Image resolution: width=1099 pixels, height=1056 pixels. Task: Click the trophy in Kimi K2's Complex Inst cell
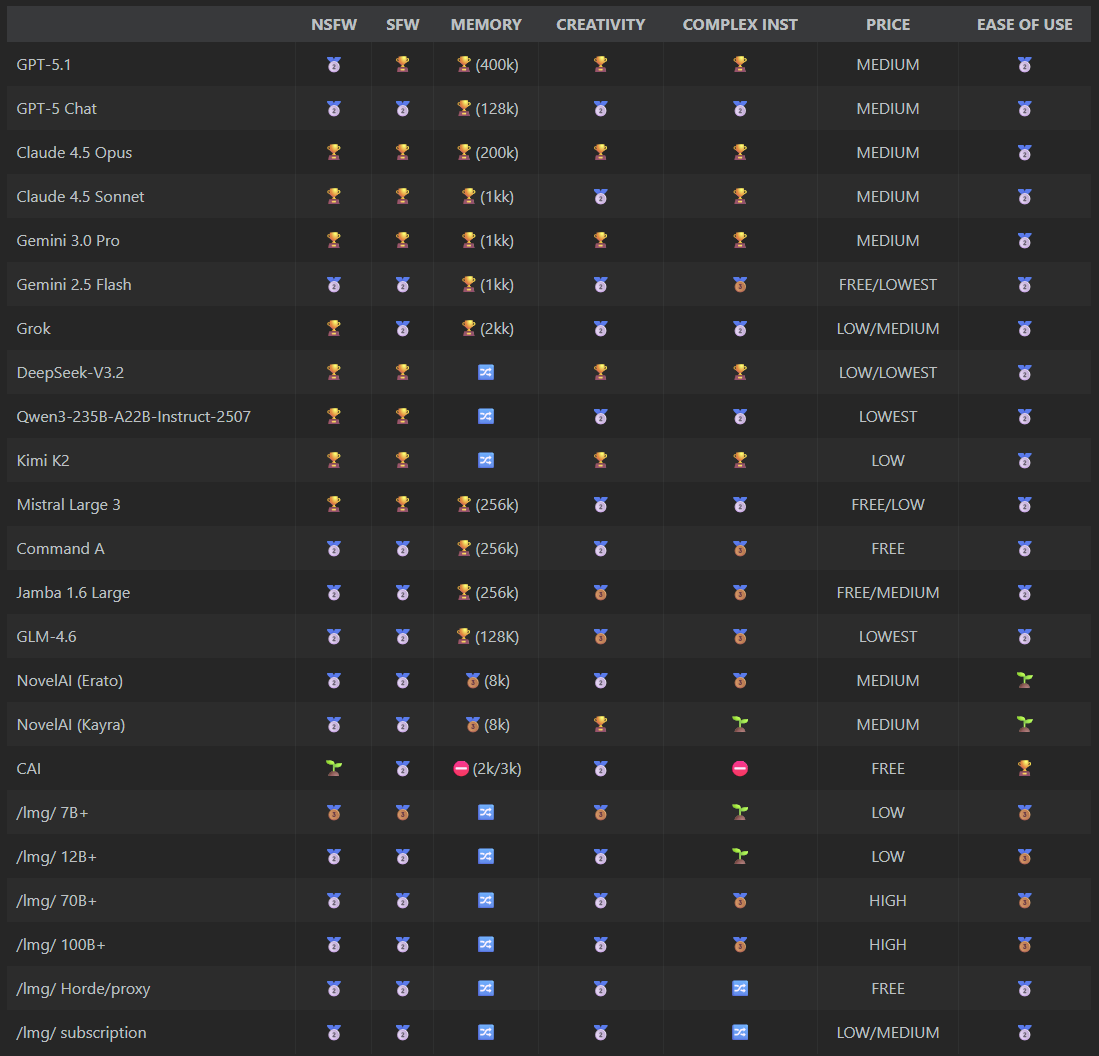pyautogui.click(x=740, y=460)
